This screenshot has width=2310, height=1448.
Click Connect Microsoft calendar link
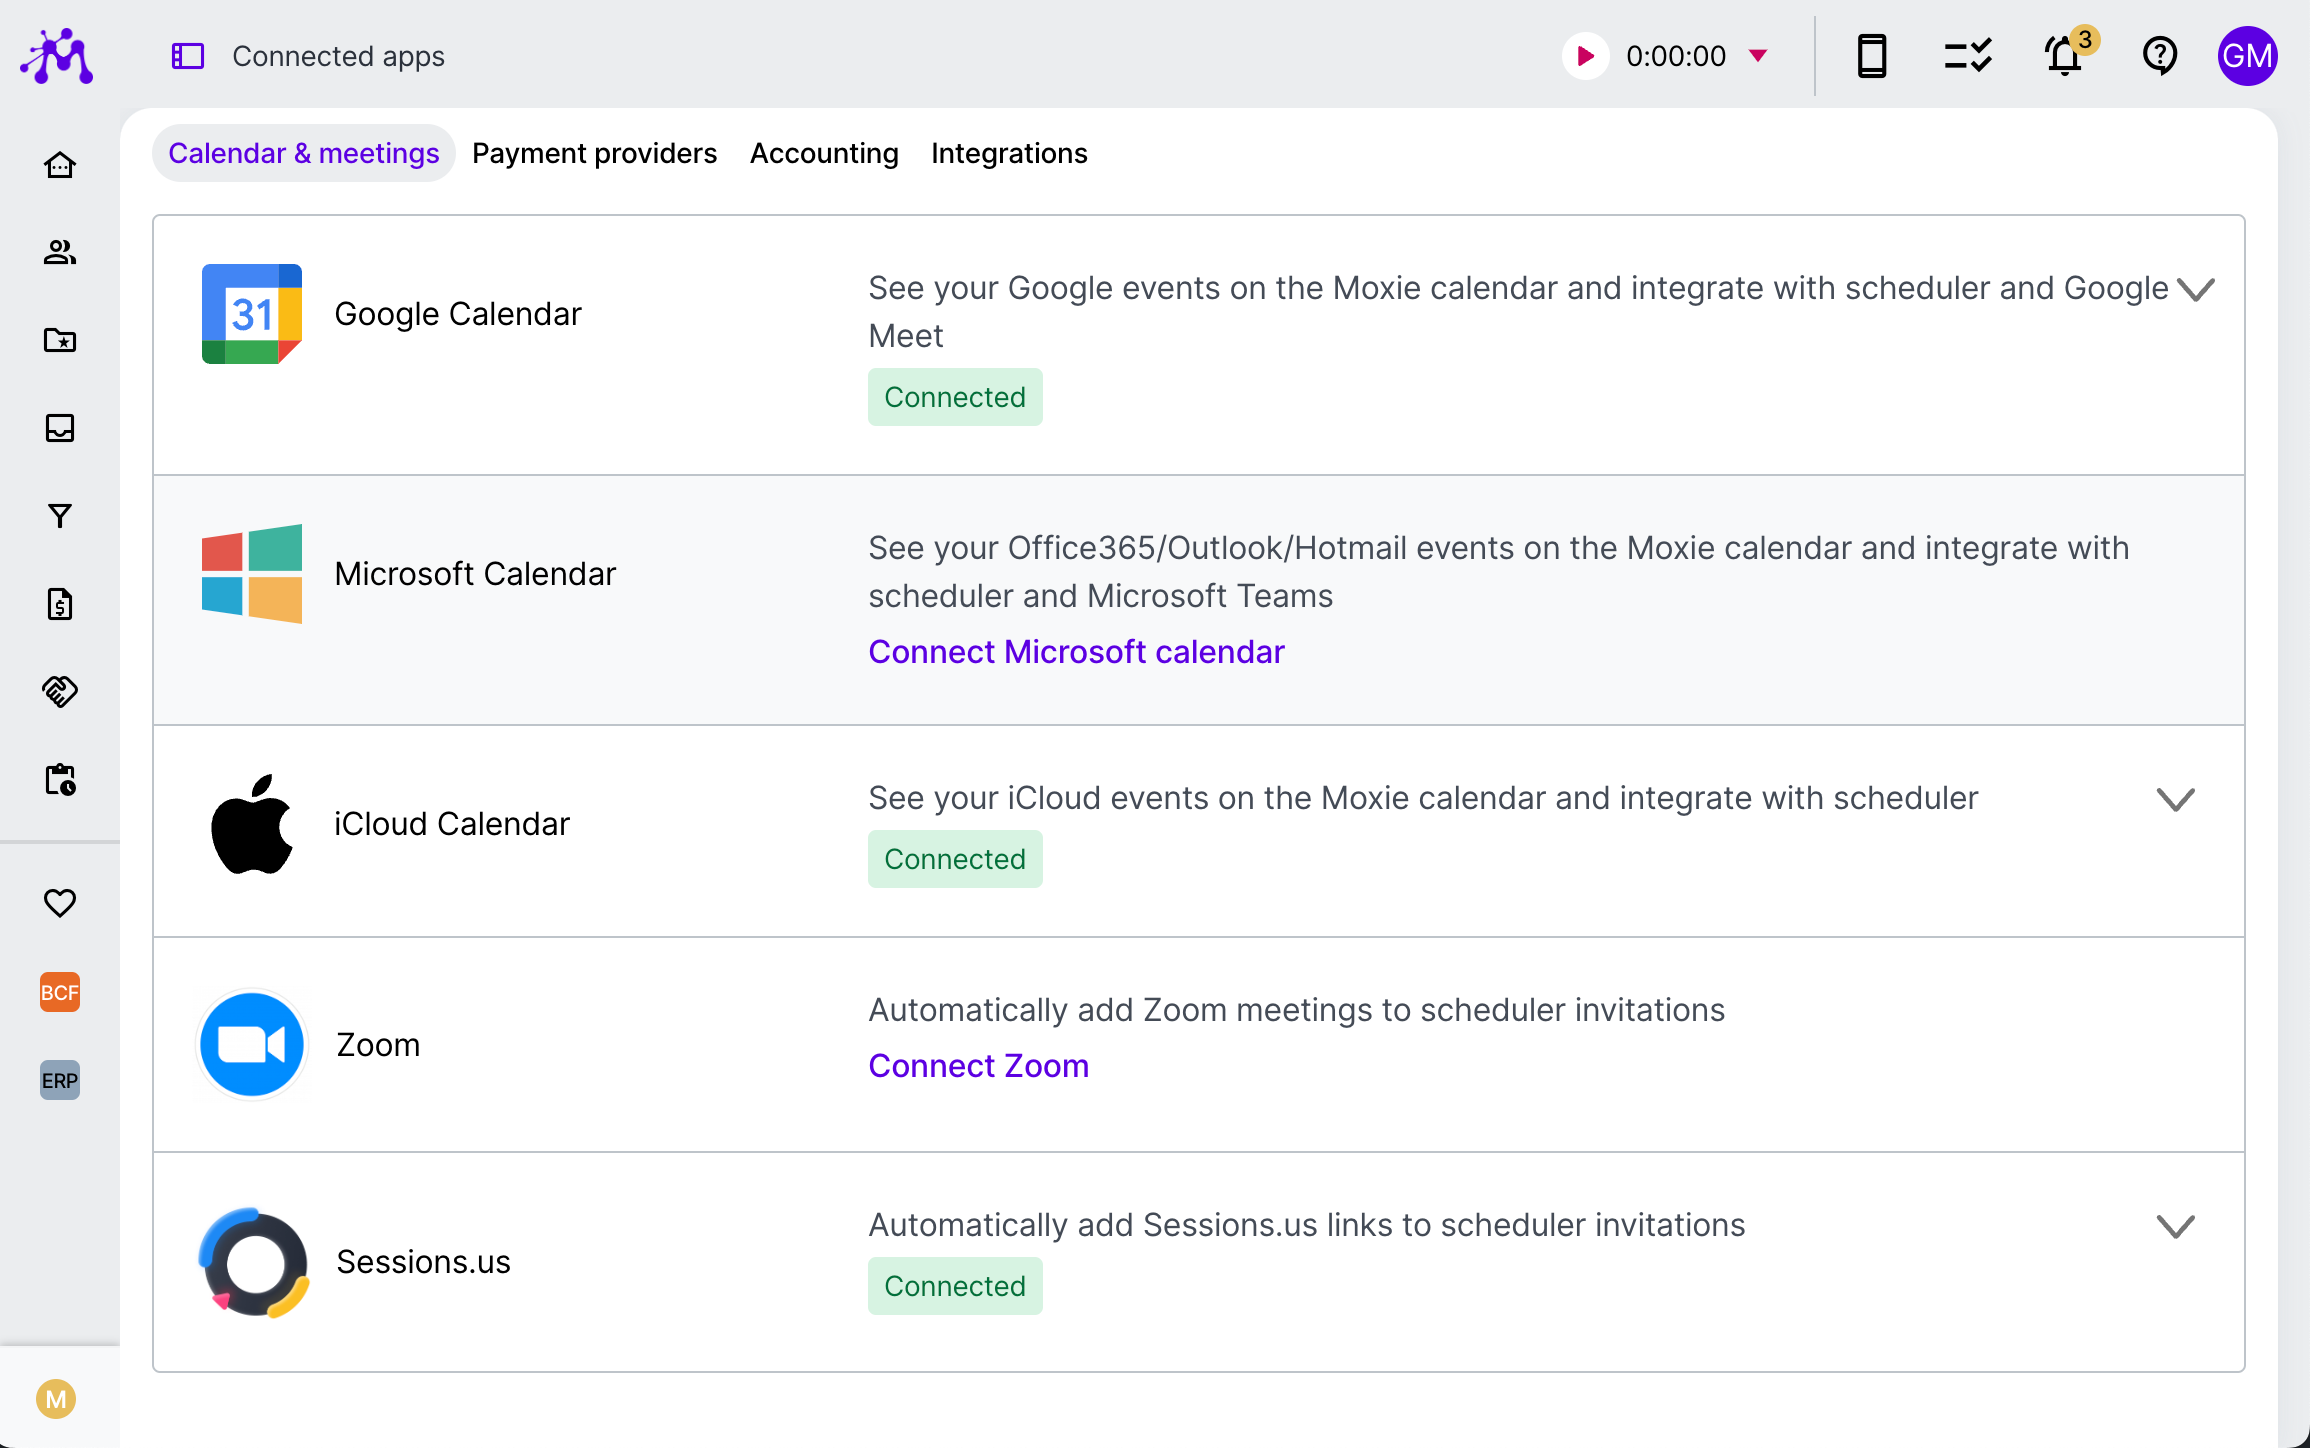[x=1076, y=652]
